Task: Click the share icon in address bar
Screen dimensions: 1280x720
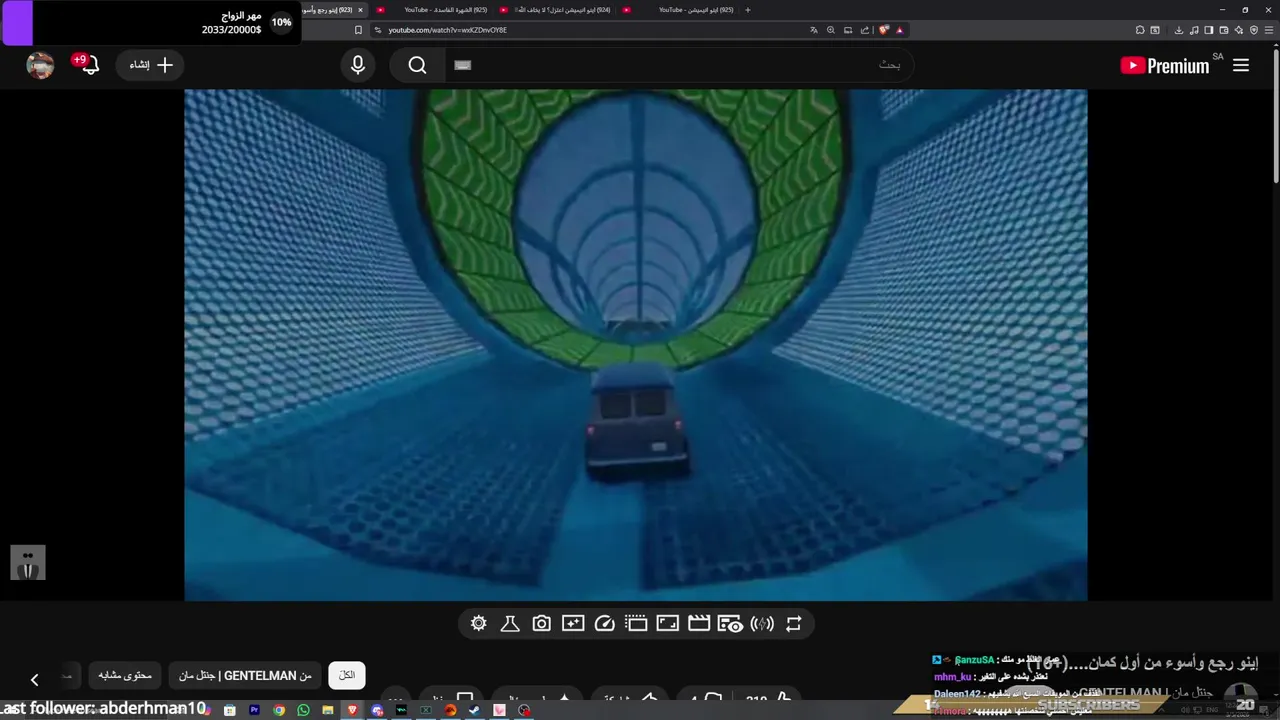Action: pos(865,30)
